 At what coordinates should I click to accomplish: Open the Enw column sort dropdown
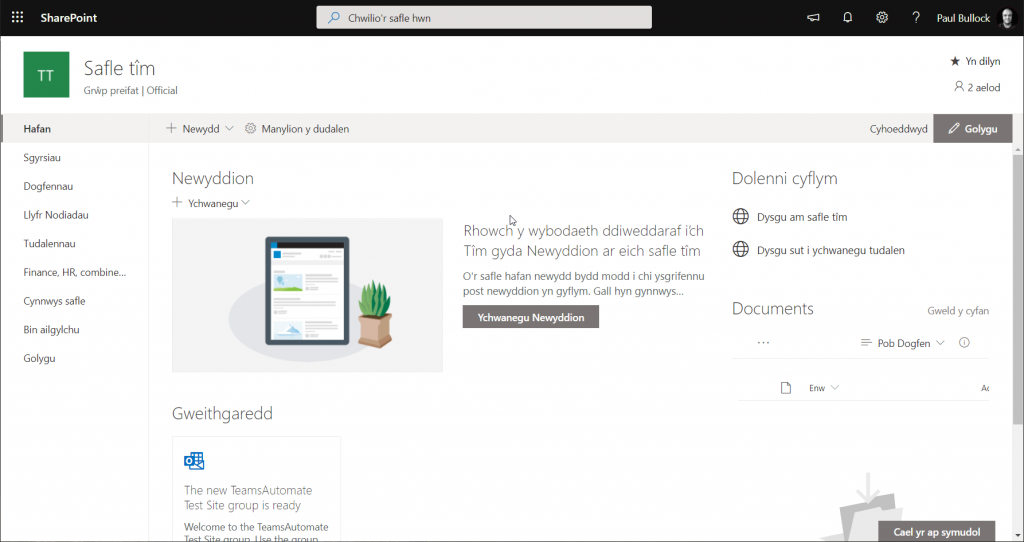(x=824, y=388)
